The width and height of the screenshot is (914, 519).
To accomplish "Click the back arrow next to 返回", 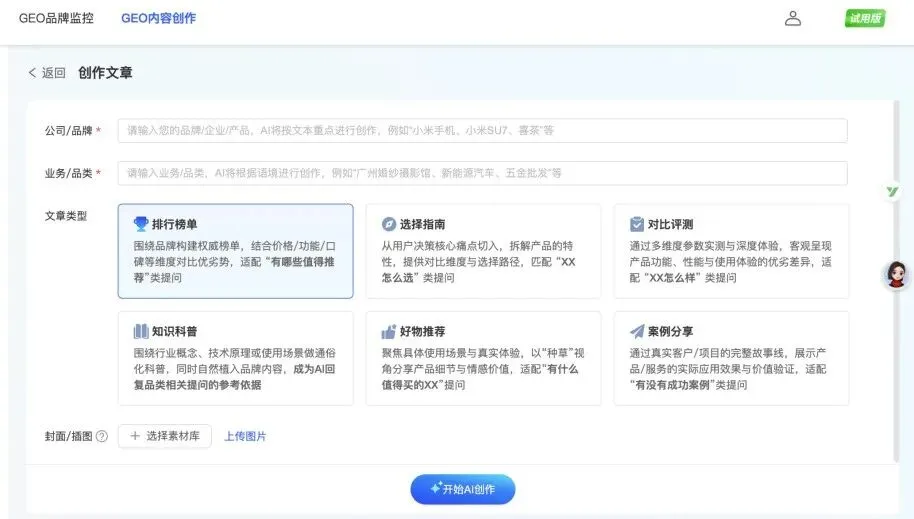I will pos(32,73).
